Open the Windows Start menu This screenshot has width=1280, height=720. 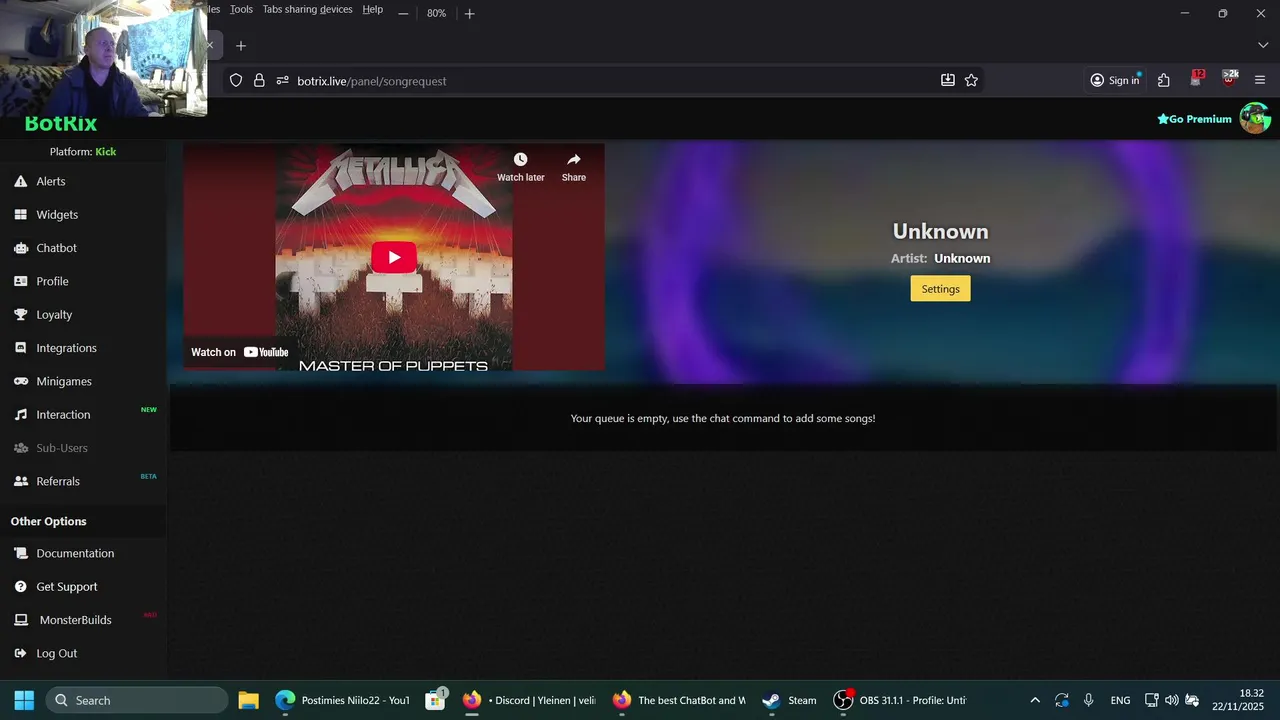(x=24, y=700)
